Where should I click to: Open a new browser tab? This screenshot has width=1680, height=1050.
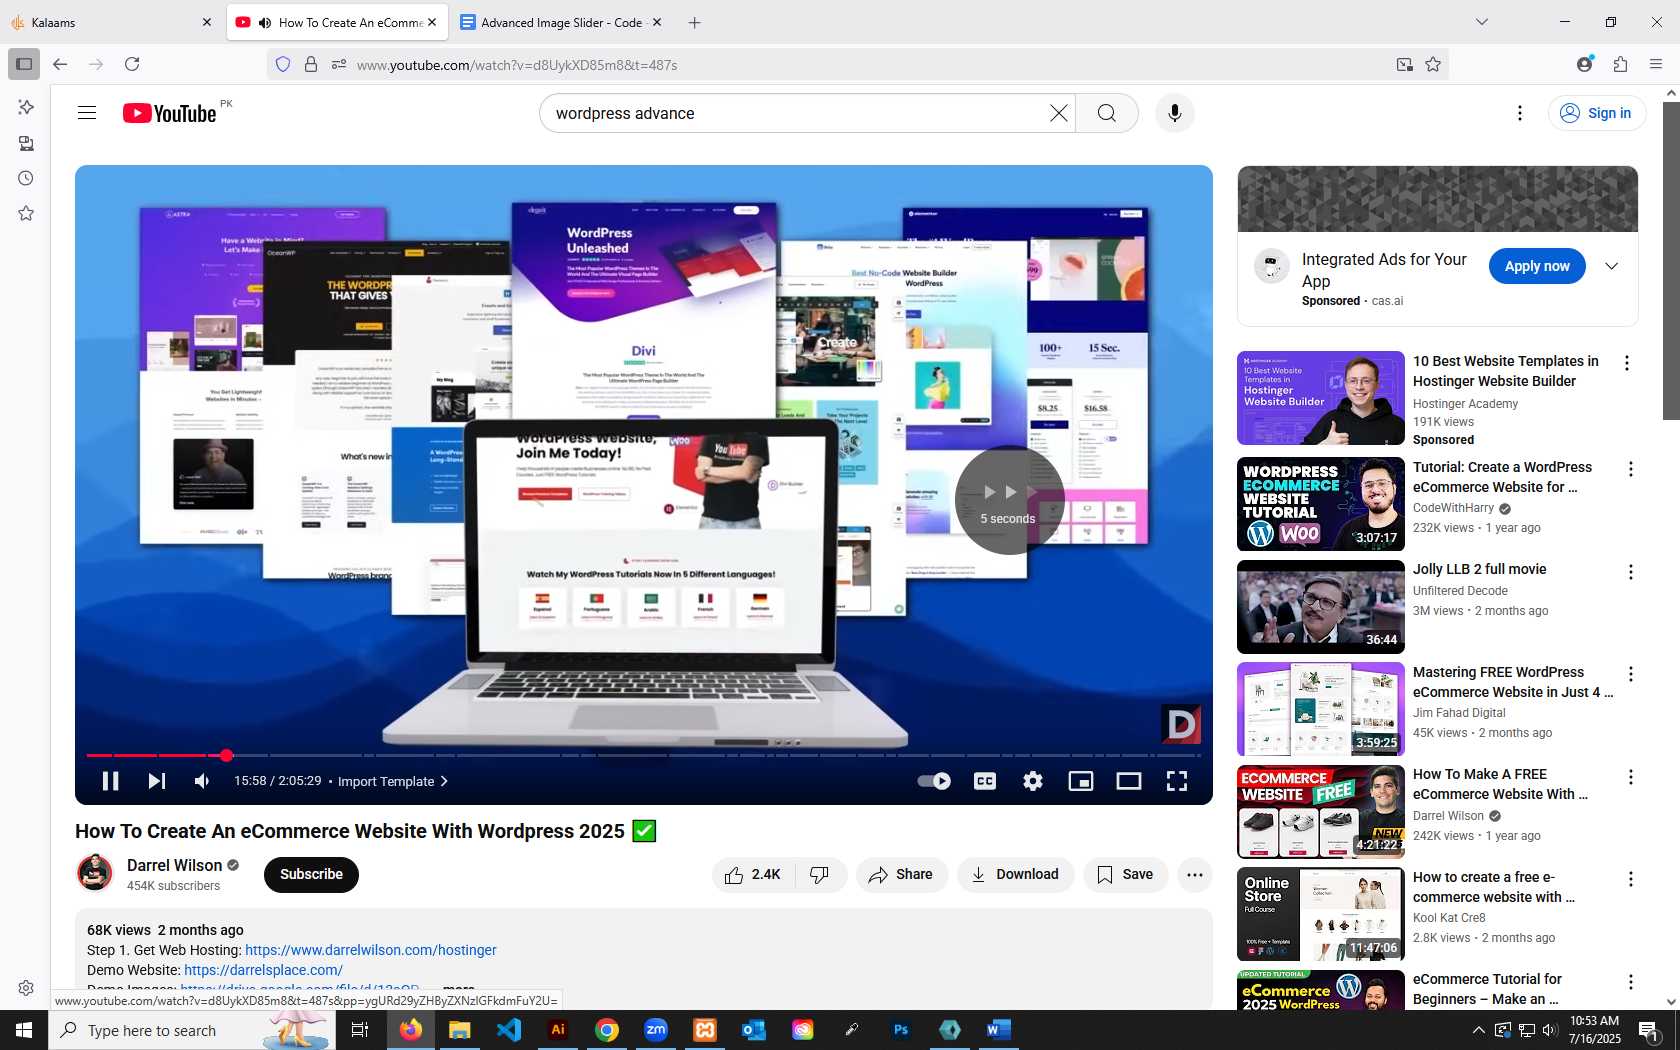[695, 22]
